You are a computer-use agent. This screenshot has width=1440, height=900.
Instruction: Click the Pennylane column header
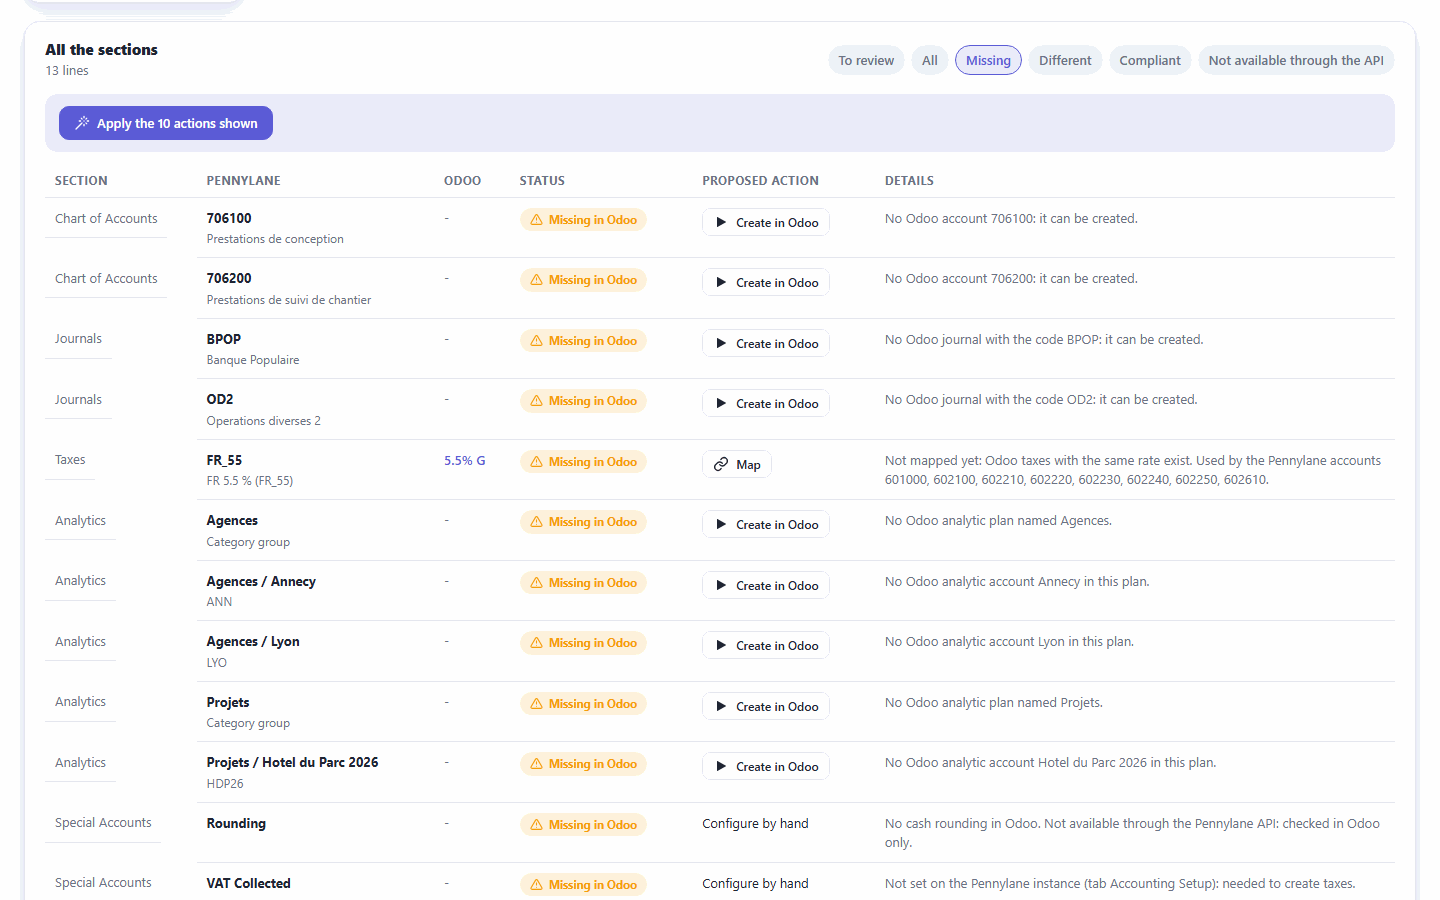pos(244,181)
